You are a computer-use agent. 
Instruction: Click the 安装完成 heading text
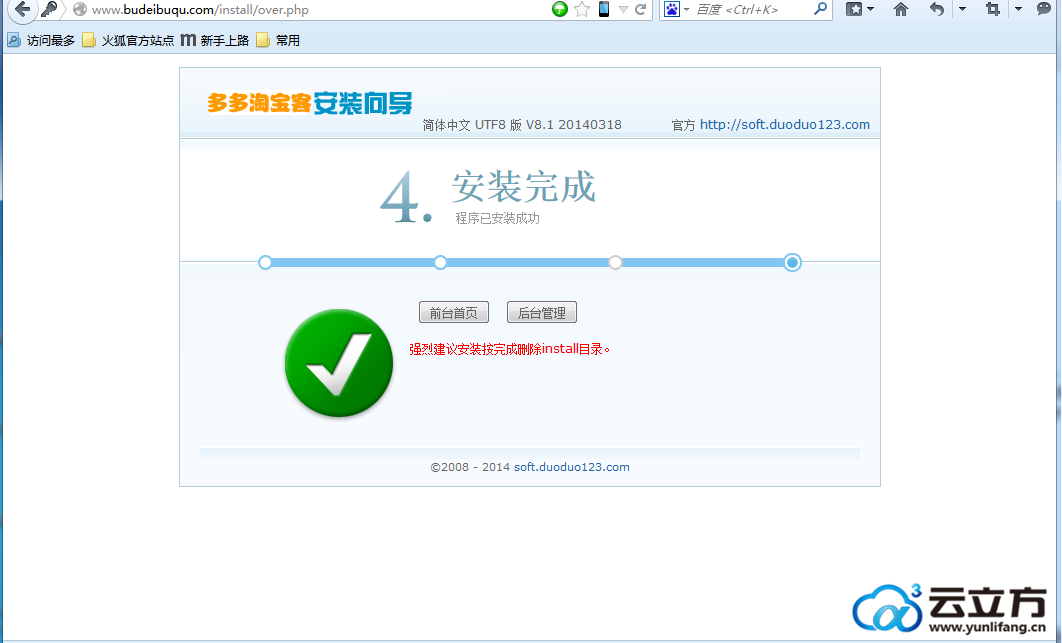pos(524,187)
